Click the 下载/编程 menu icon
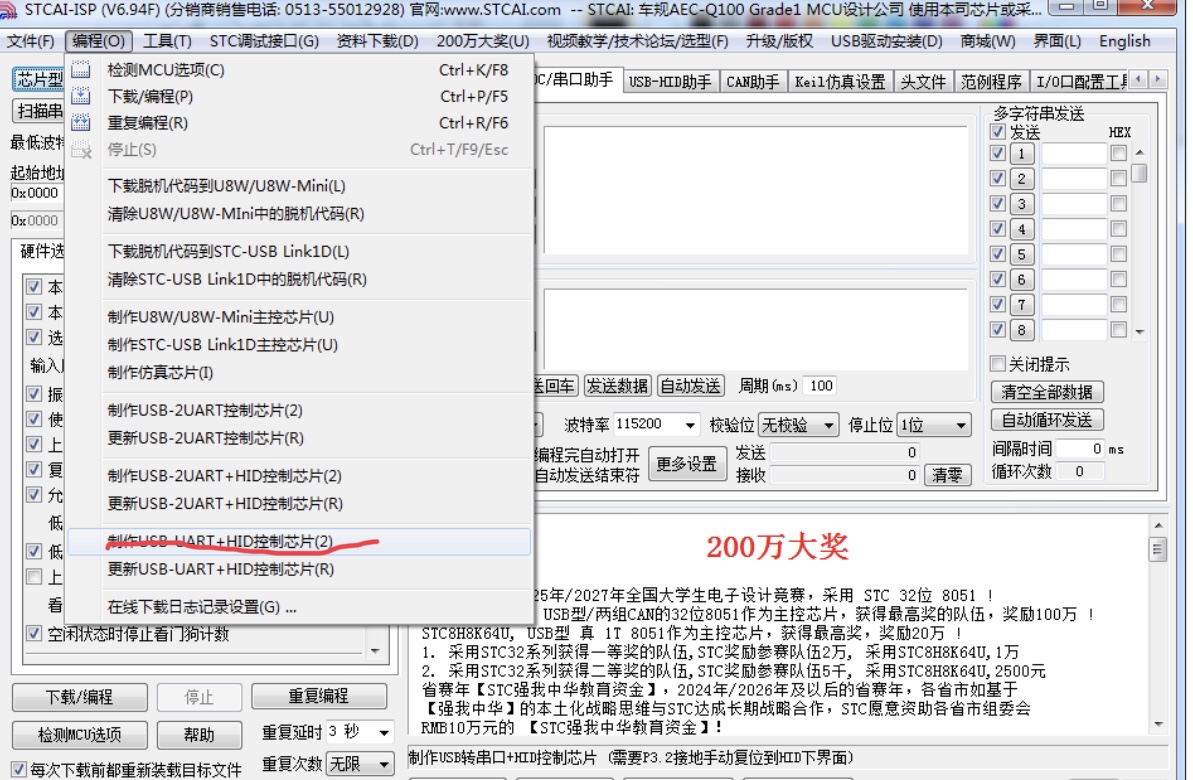 [x=81, y=97]
